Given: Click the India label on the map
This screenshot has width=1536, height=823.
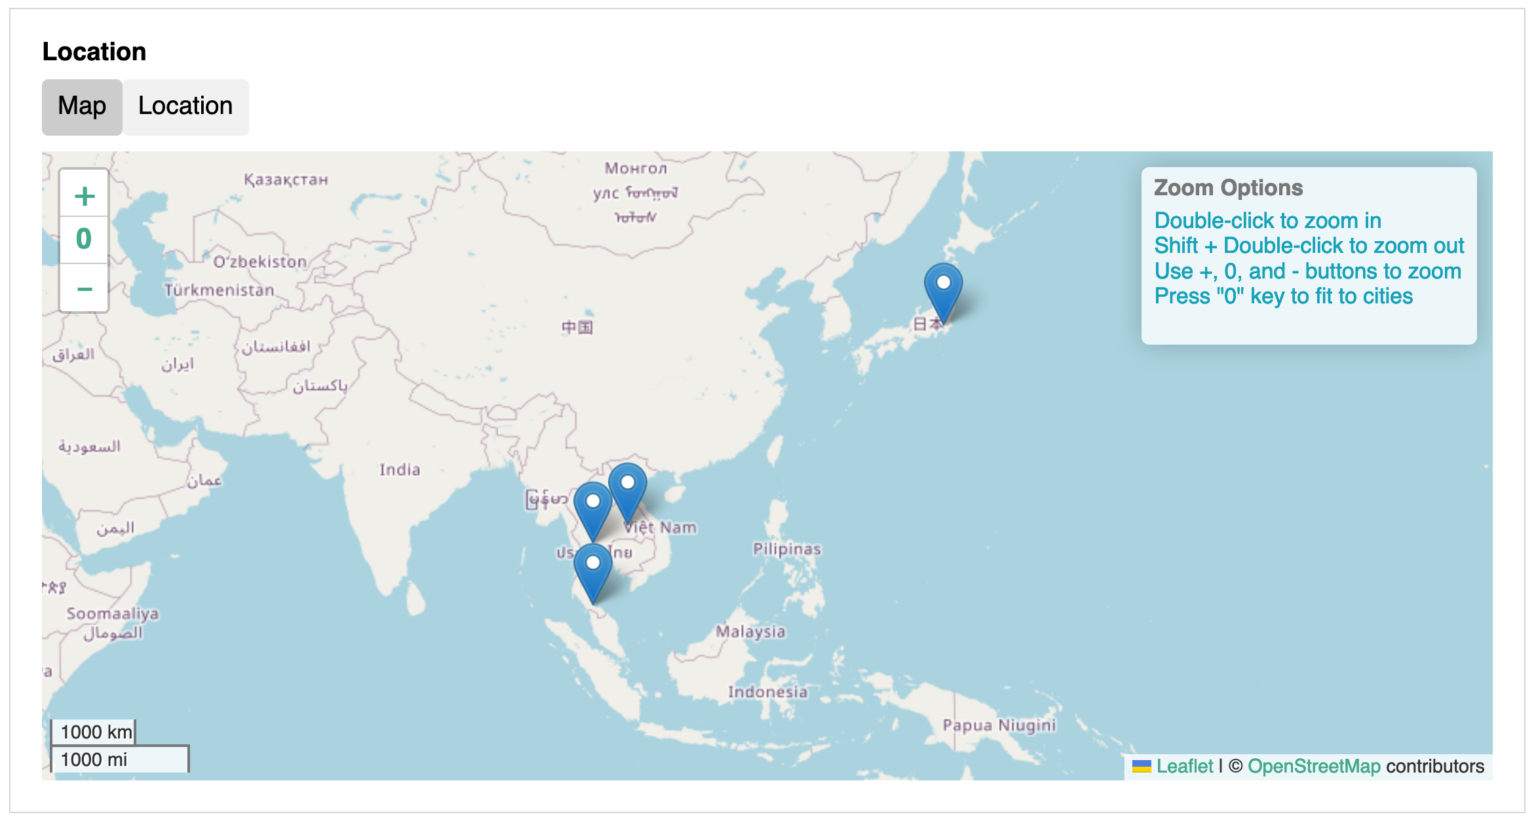Looking at the screenshot, I should pos(399,470).
